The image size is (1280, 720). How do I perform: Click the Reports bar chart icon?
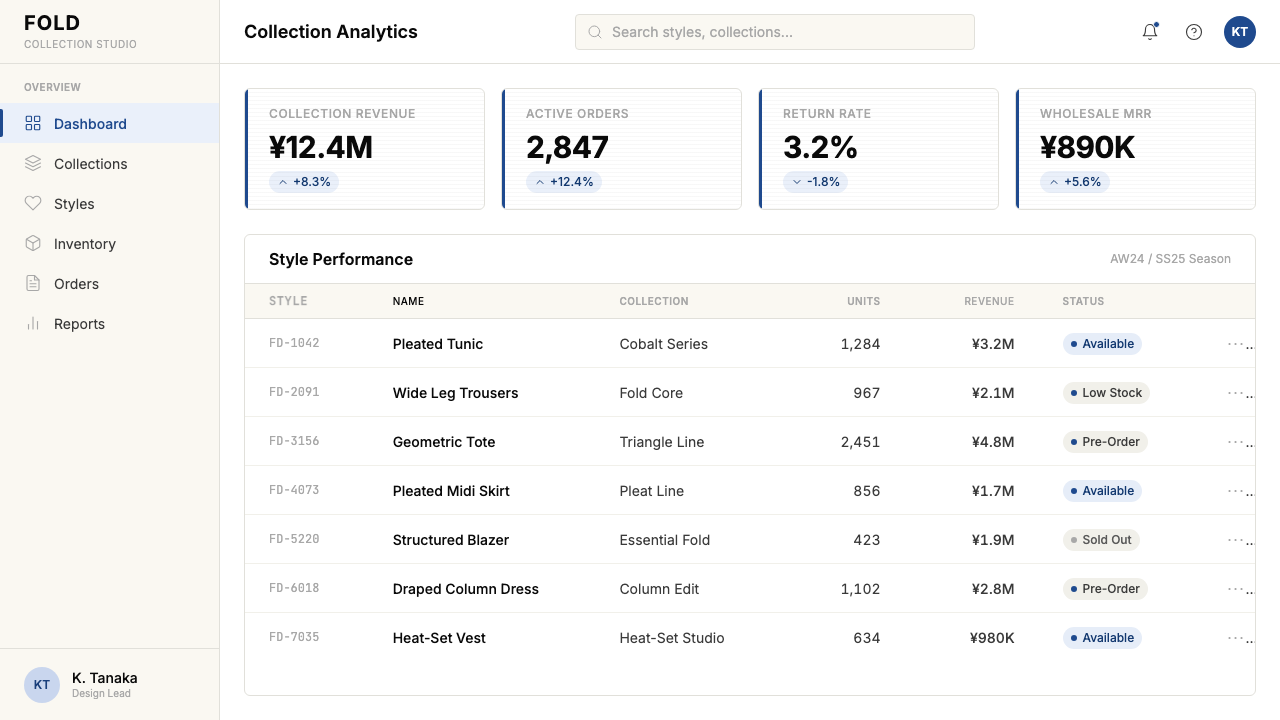tap(33, 323)
